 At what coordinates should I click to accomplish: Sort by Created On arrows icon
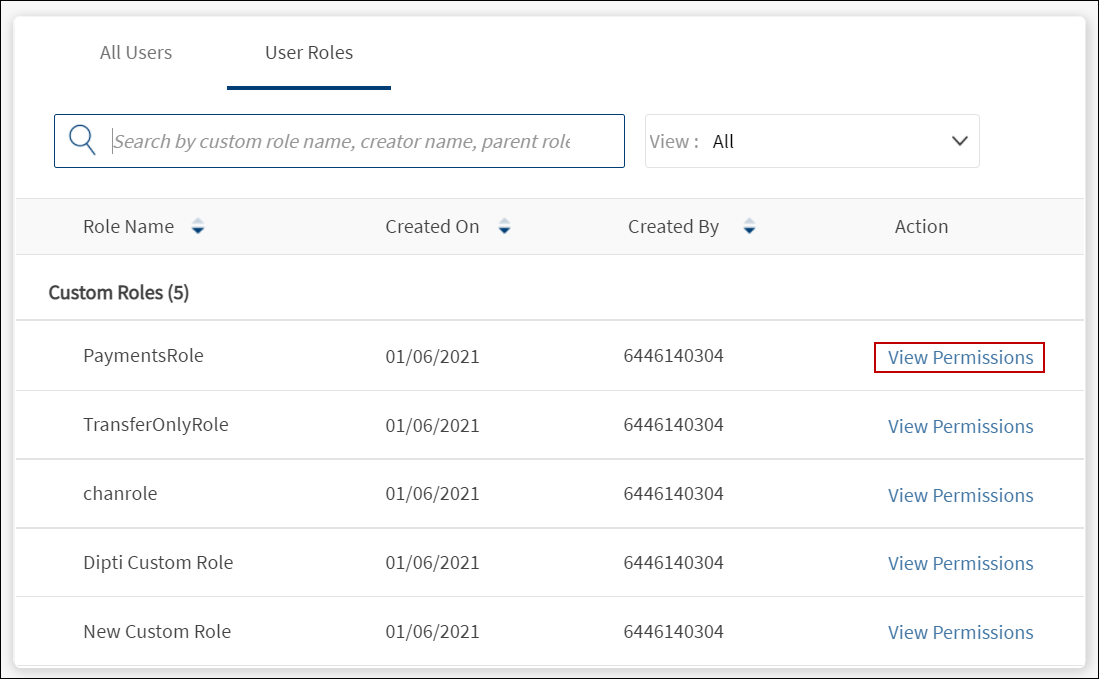point(504,227)
